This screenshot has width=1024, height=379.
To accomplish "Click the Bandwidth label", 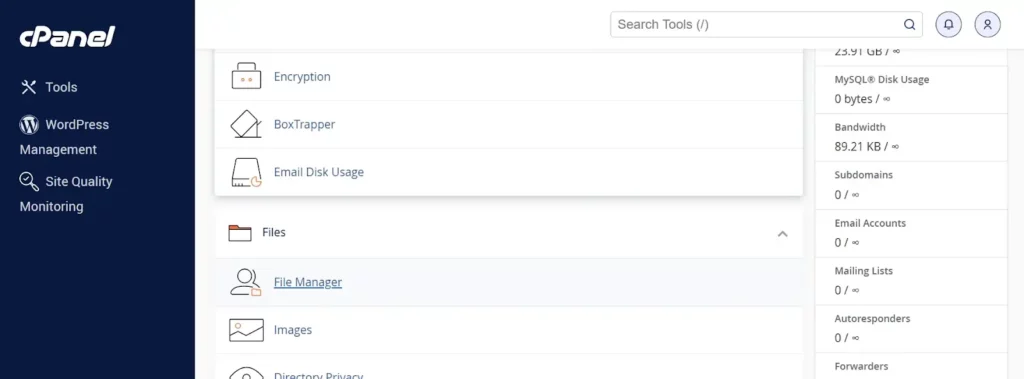I will [860, 127].
